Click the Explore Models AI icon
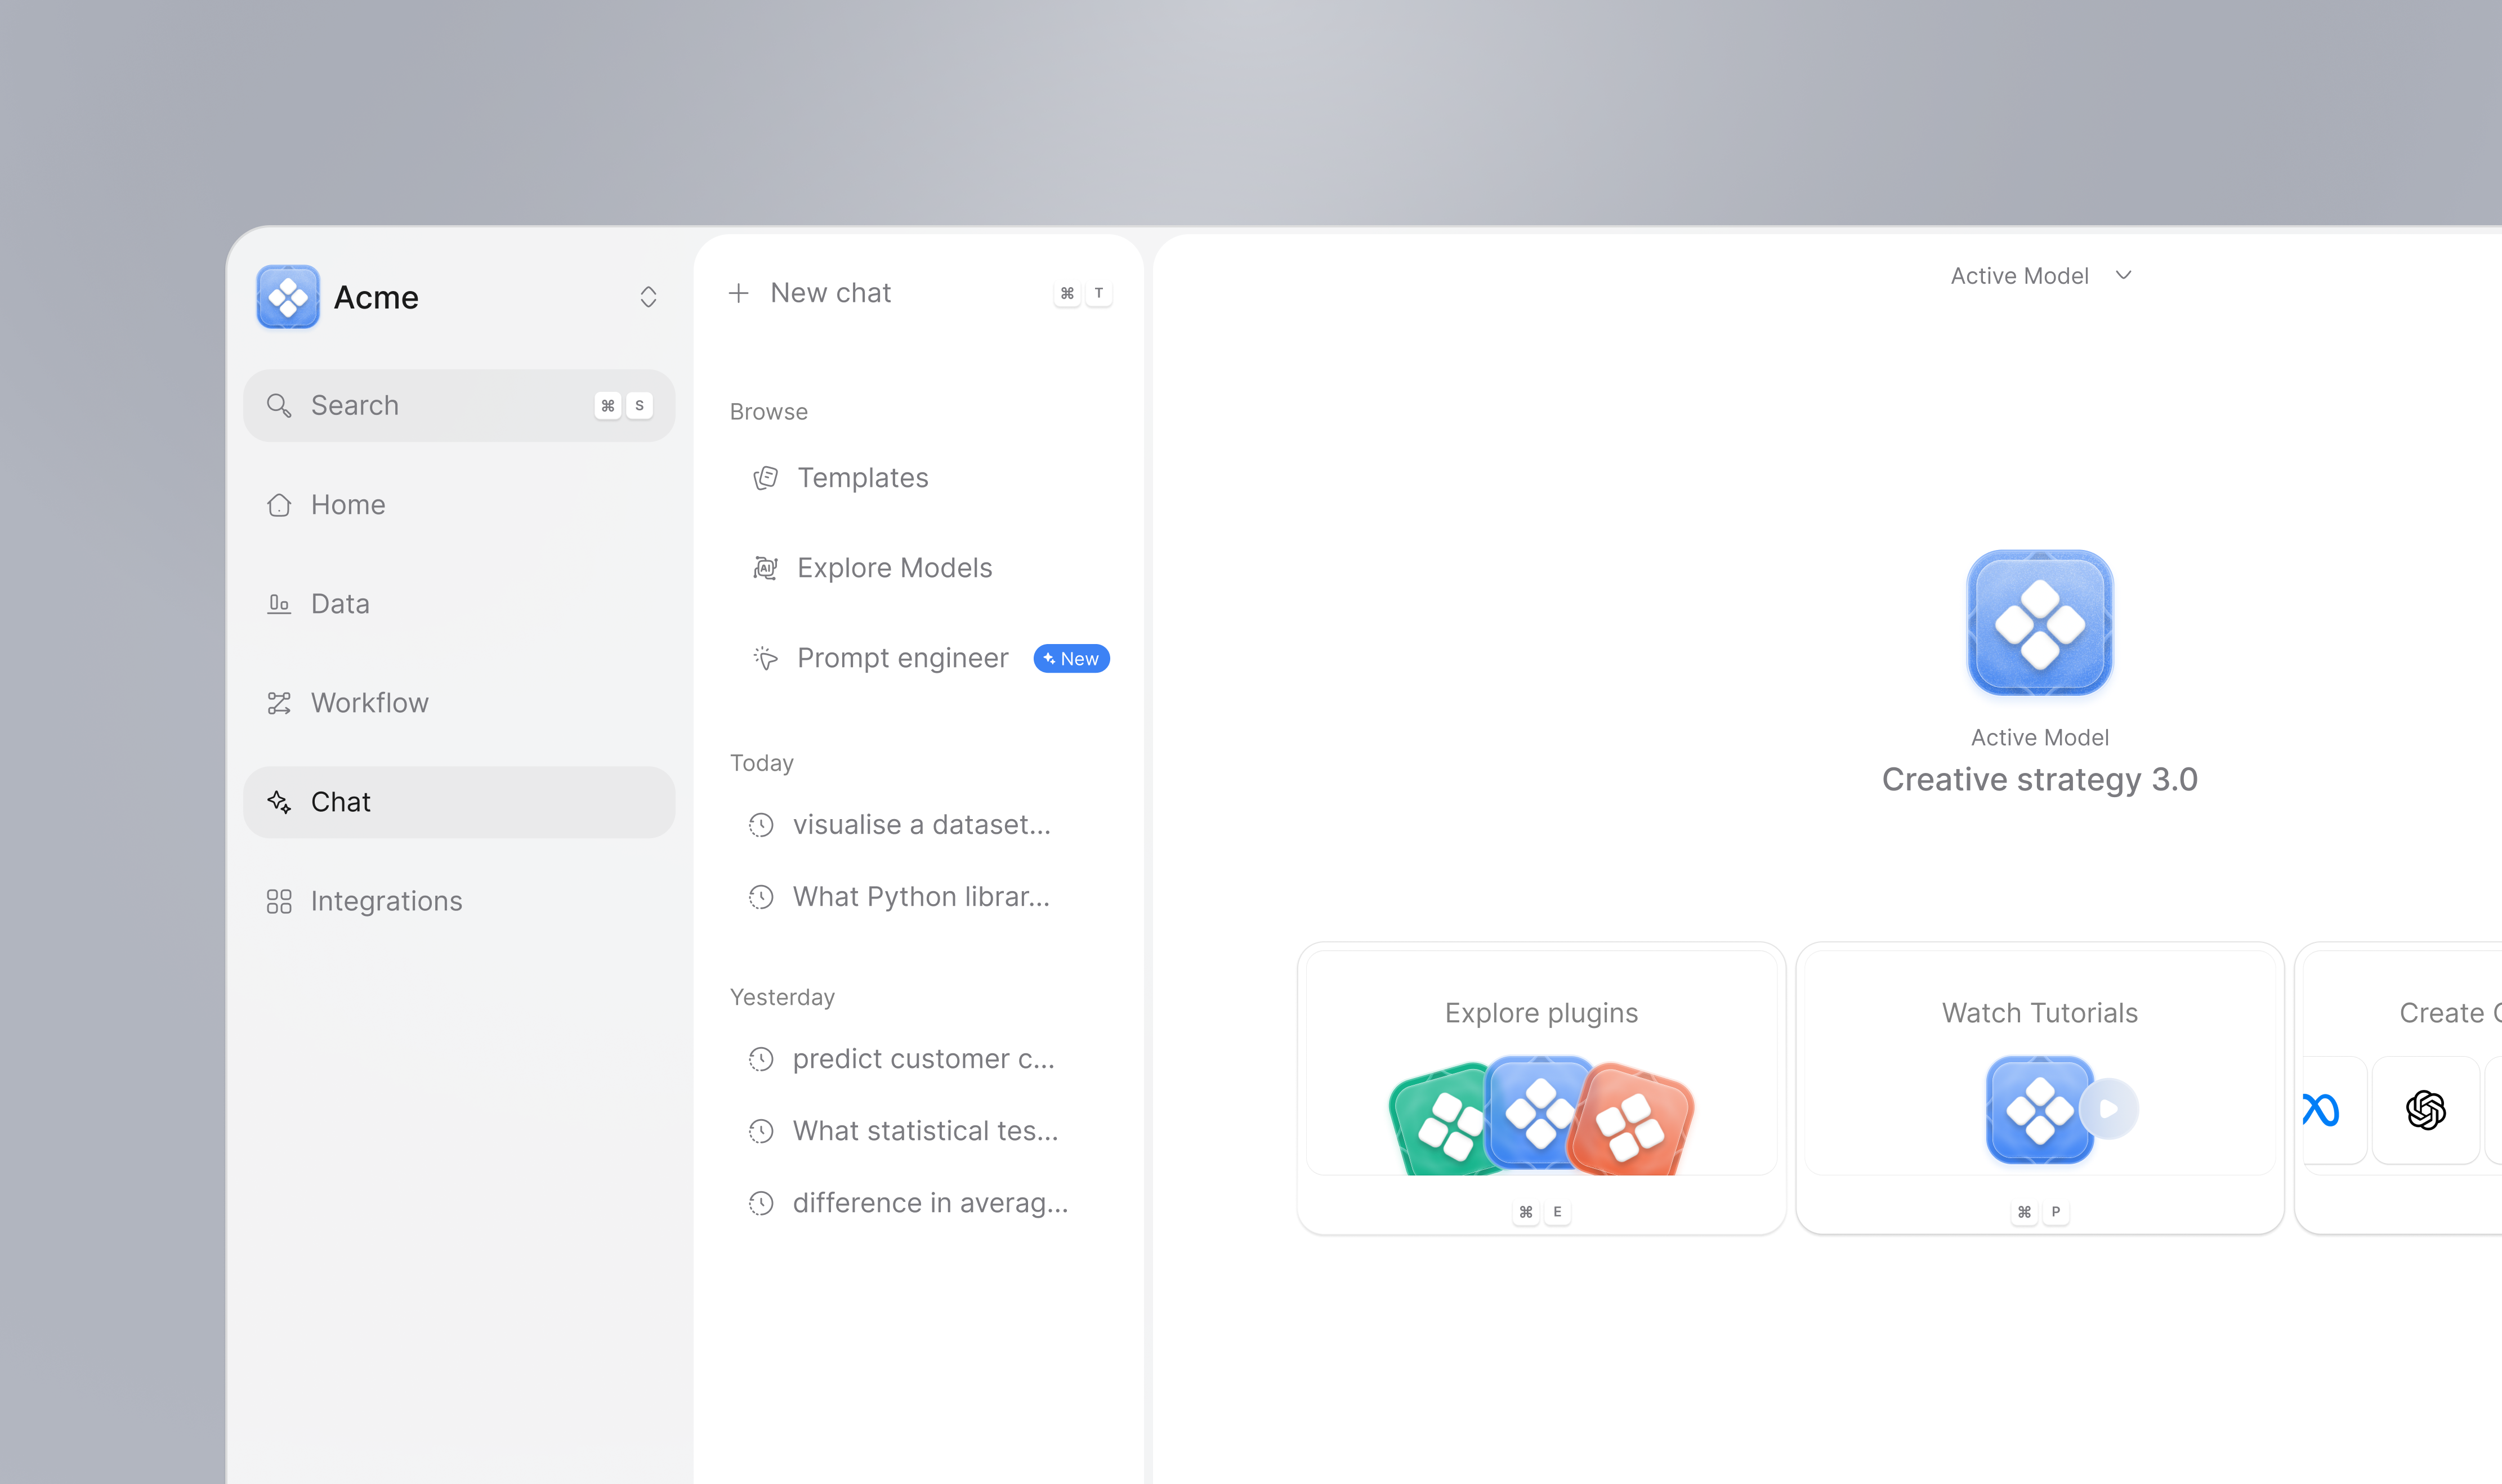 [766, 568]
